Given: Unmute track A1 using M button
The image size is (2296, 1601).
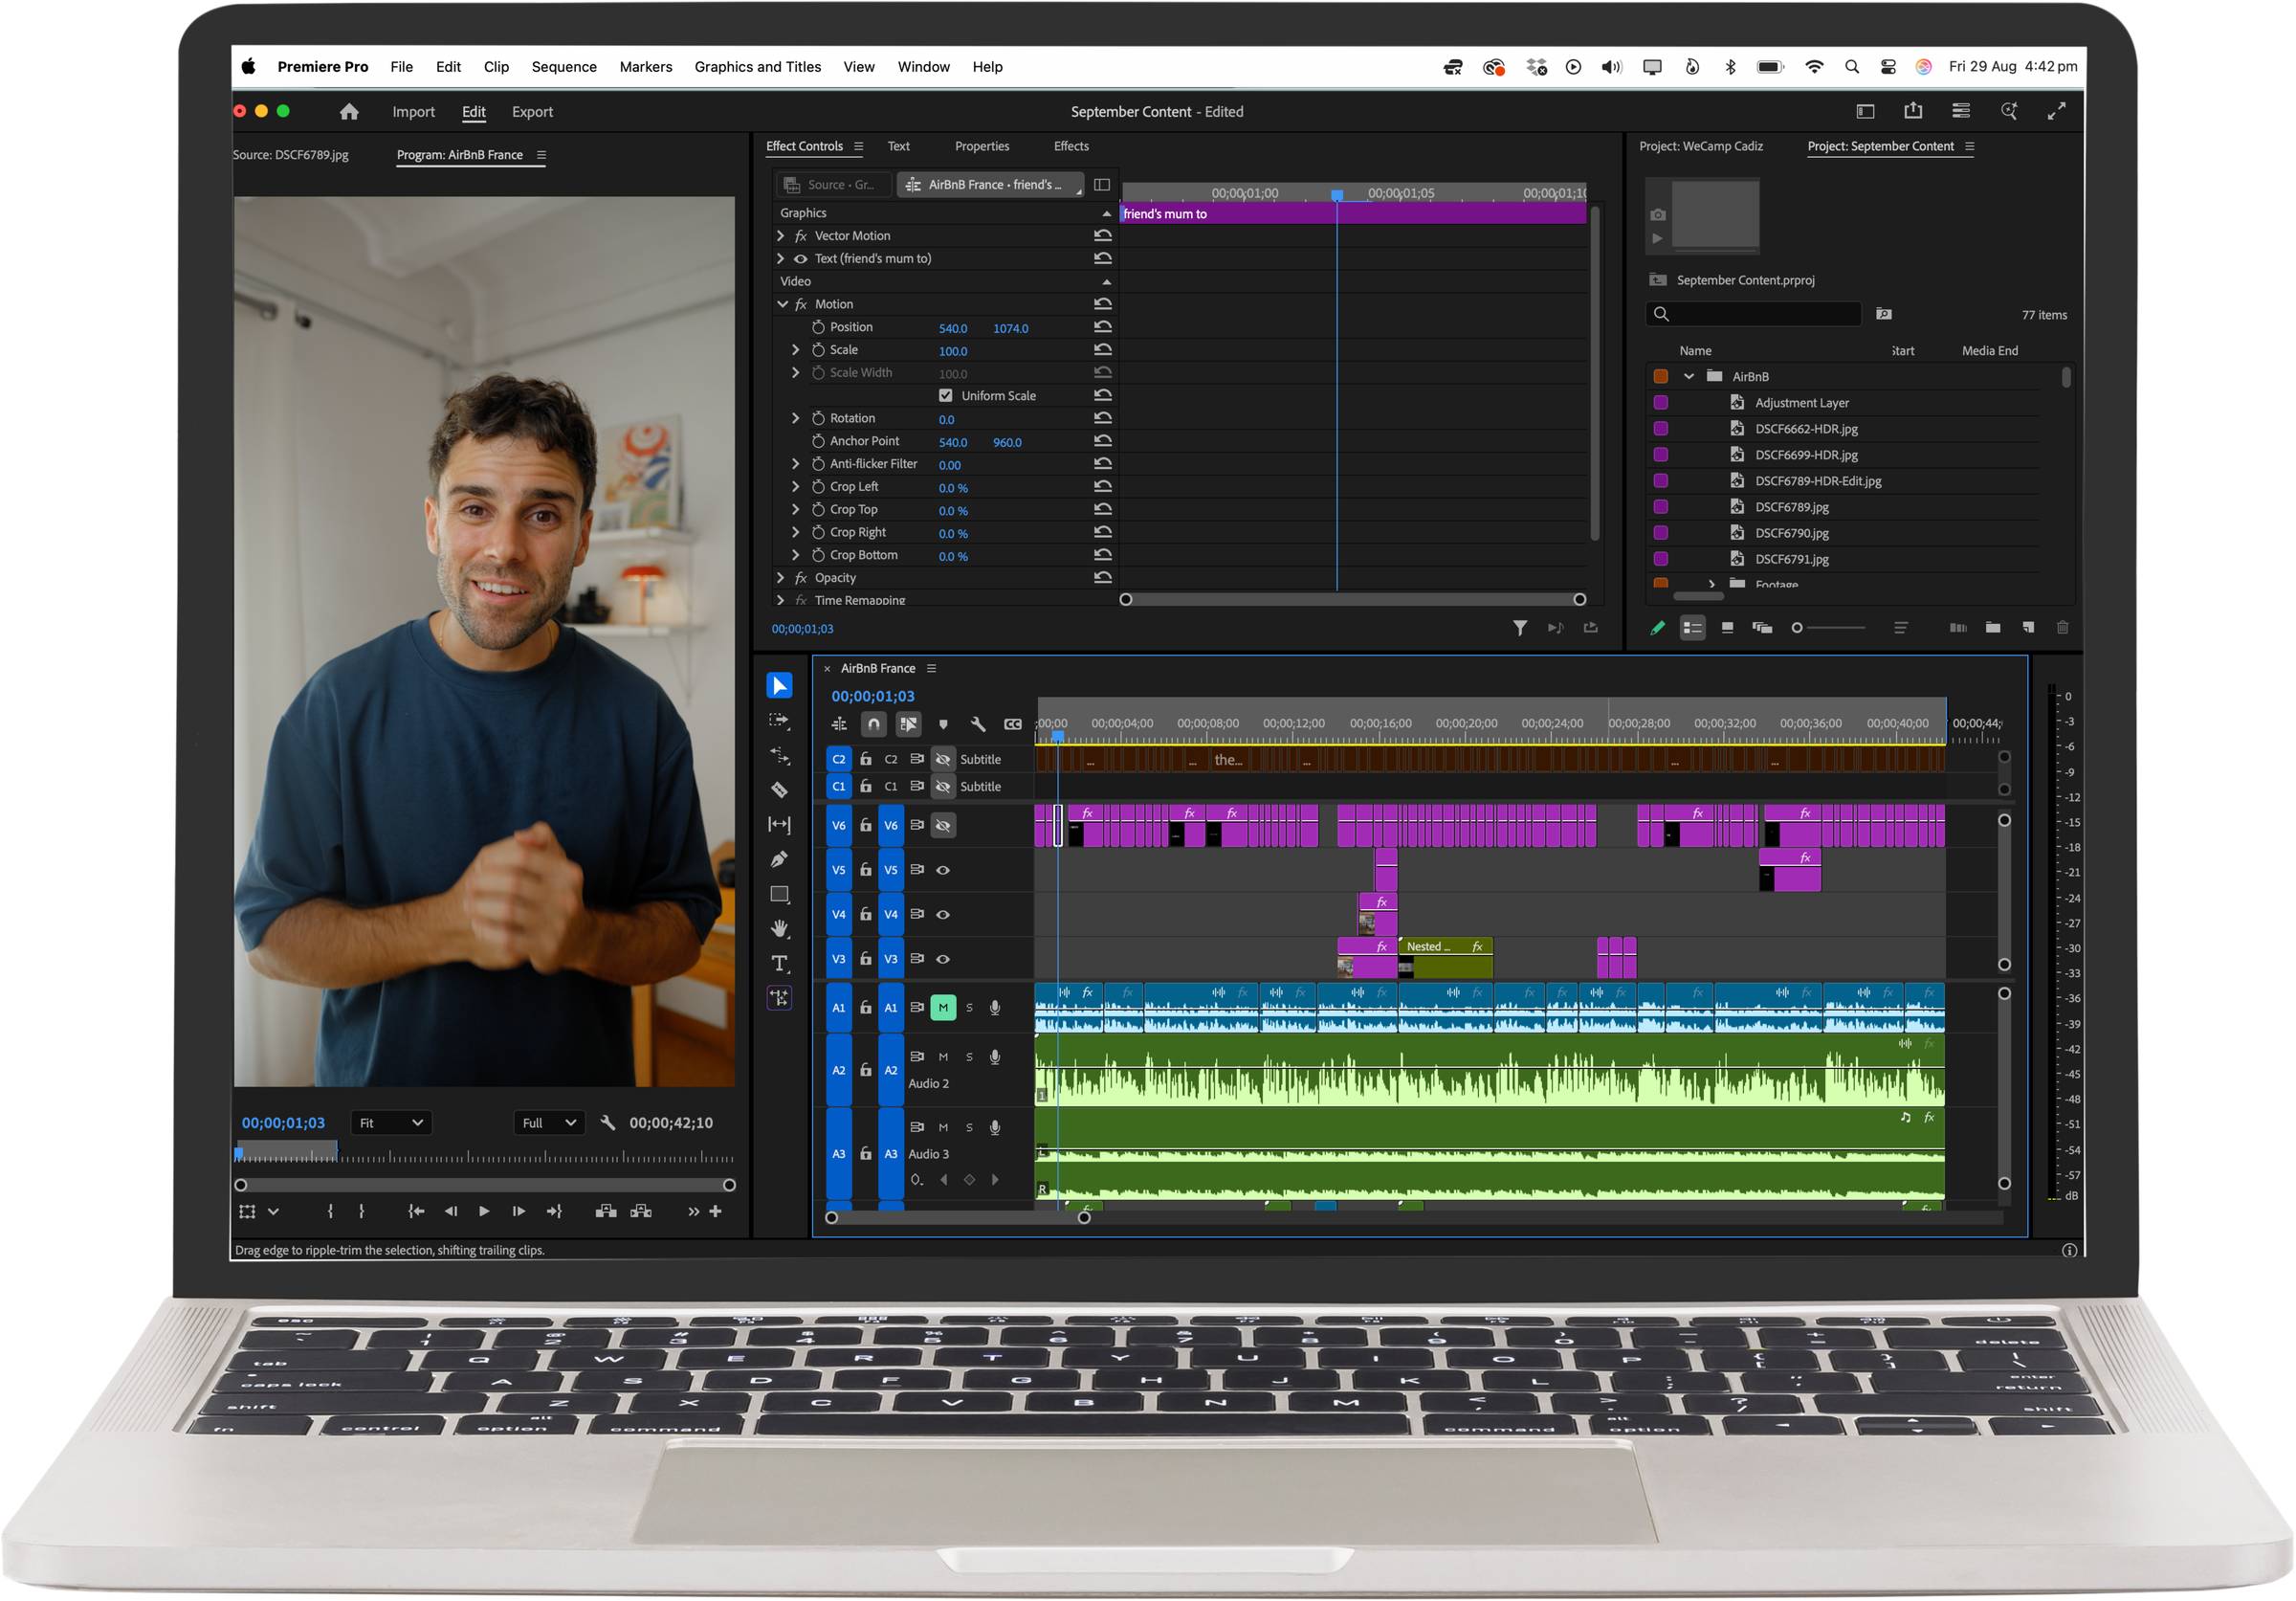Looking at the screenshot, I should click(943, 1007).
